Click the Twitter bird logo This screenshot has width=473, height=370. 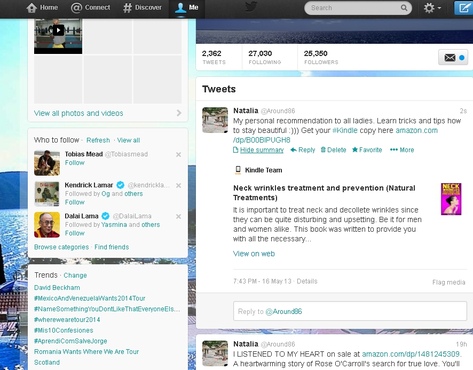click(x=251, y=7)
